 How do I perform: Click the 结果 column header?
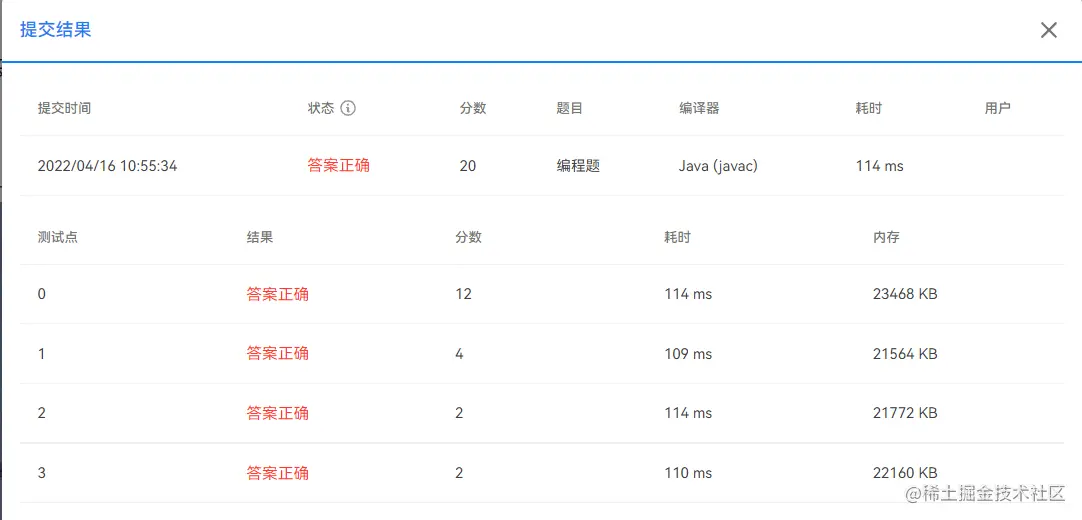tap(259, 237)
